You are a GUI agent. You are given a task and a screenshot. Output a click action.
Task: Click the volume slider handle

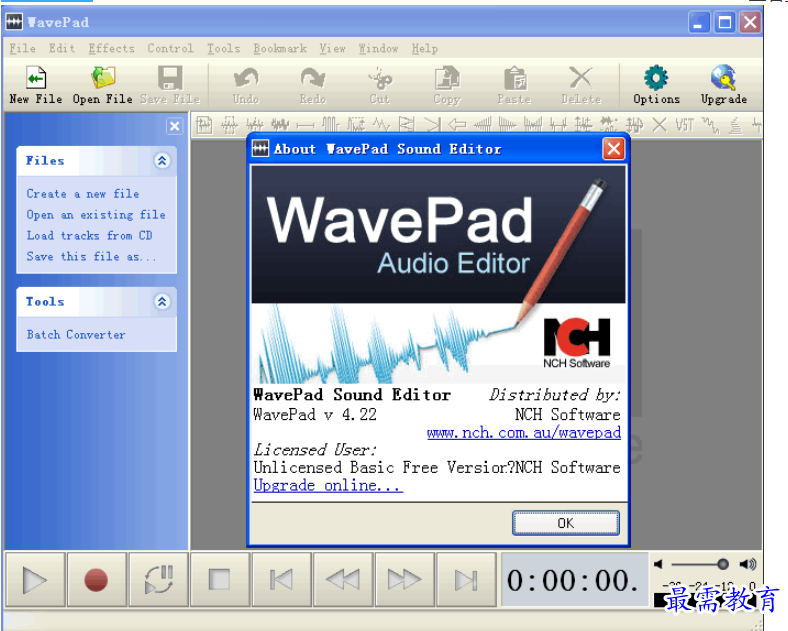point(722,564)
